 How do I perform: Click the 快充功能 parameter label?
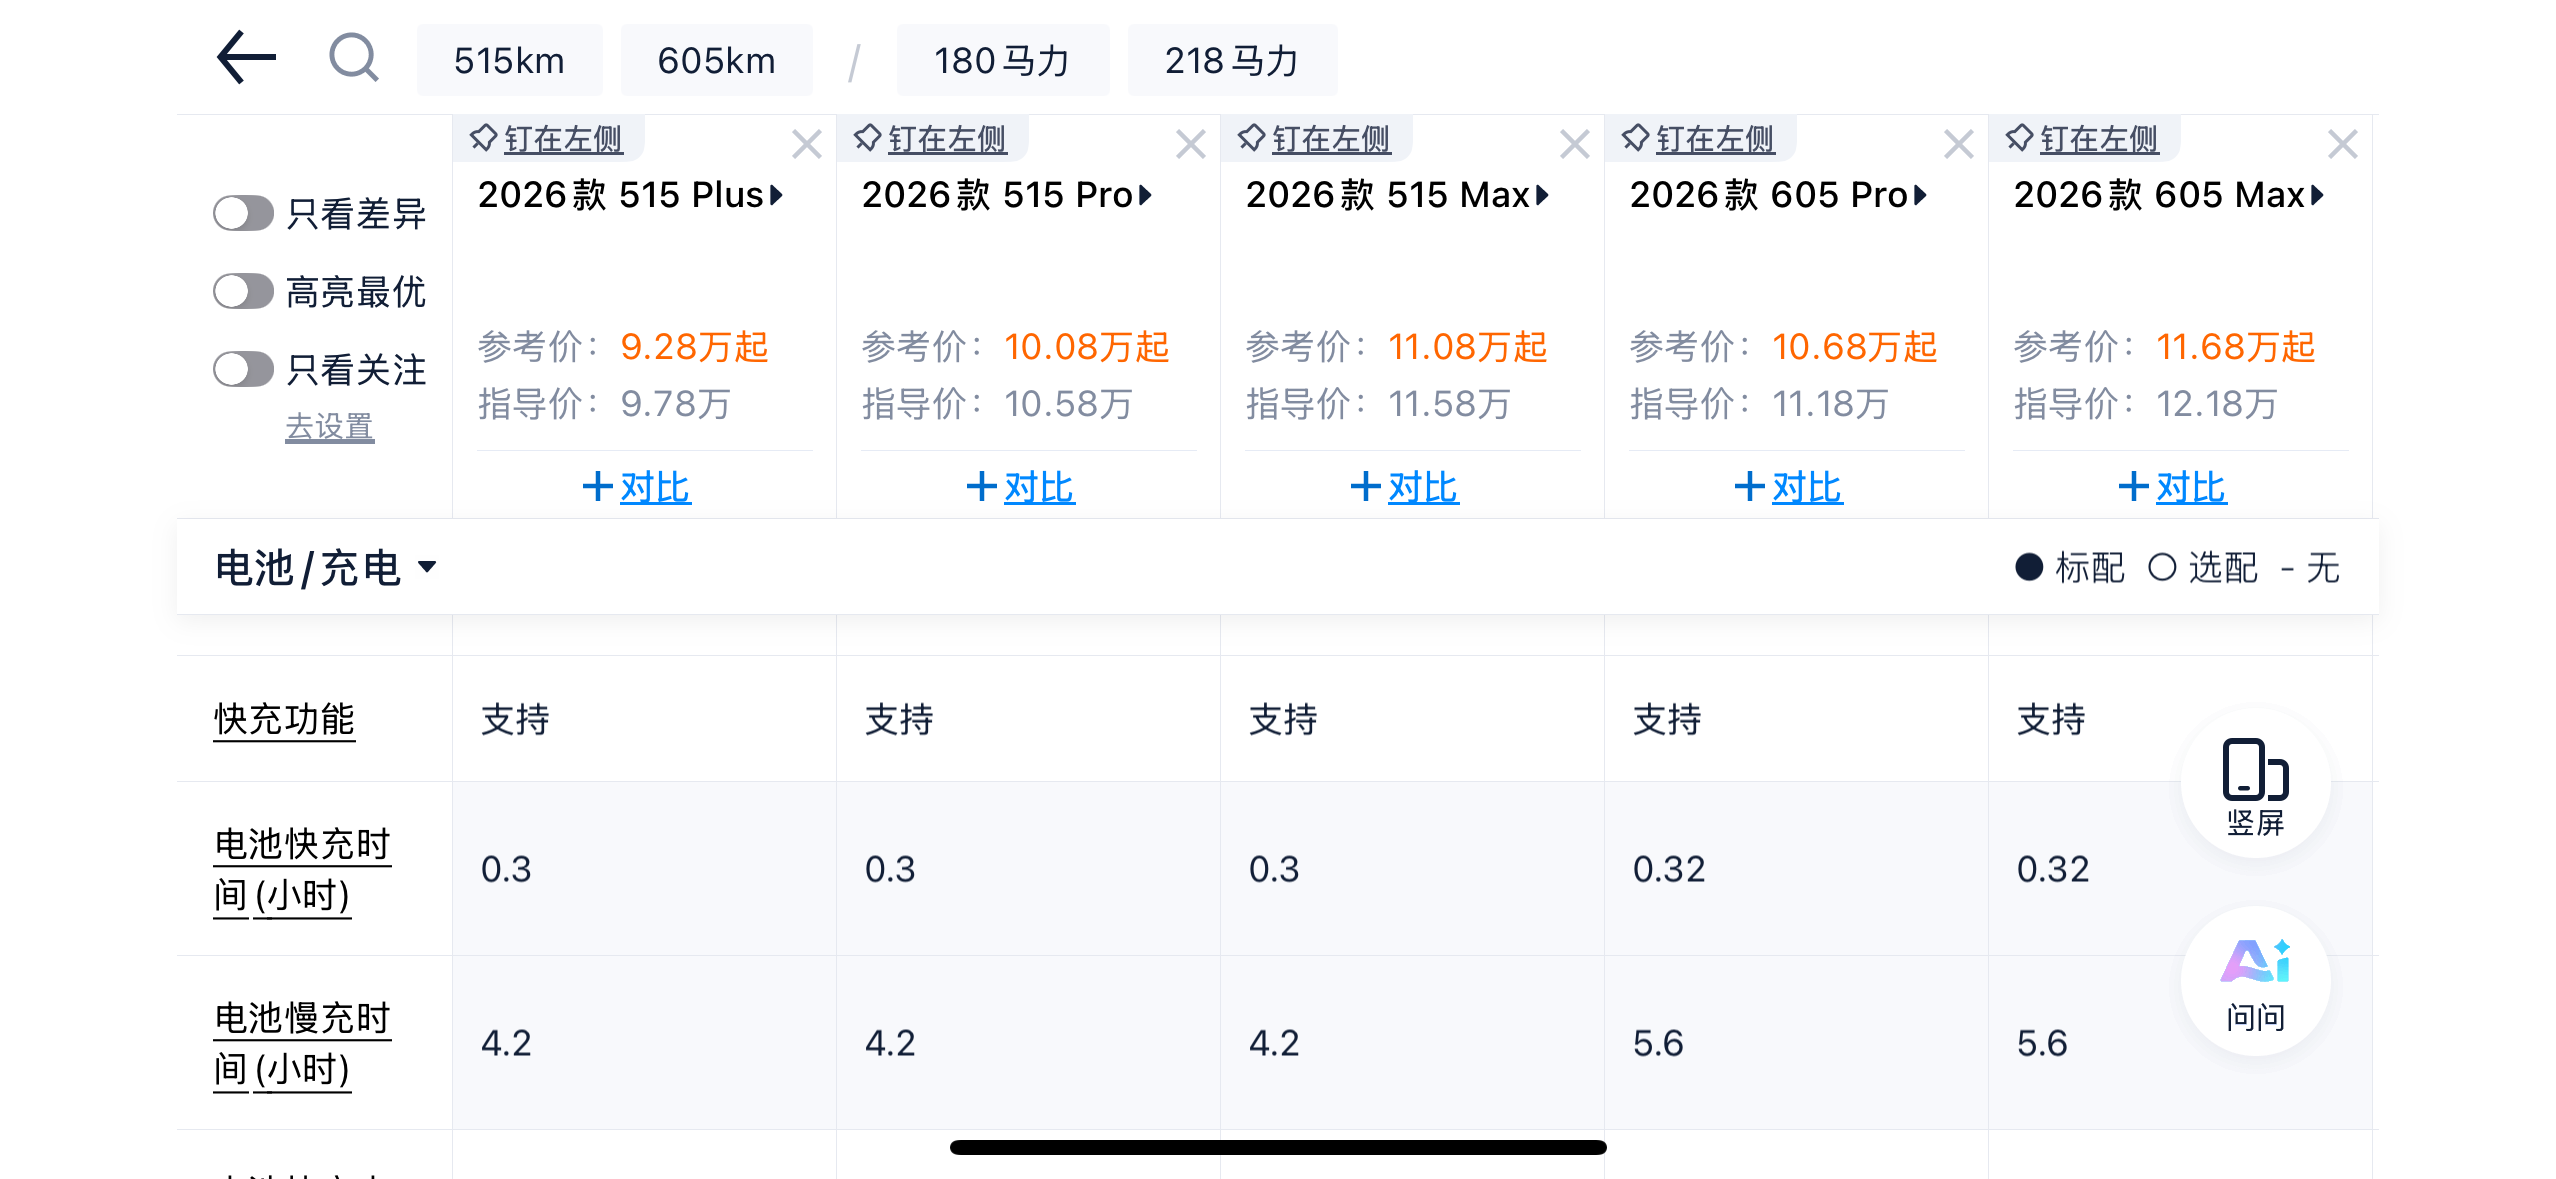(284, 719)
